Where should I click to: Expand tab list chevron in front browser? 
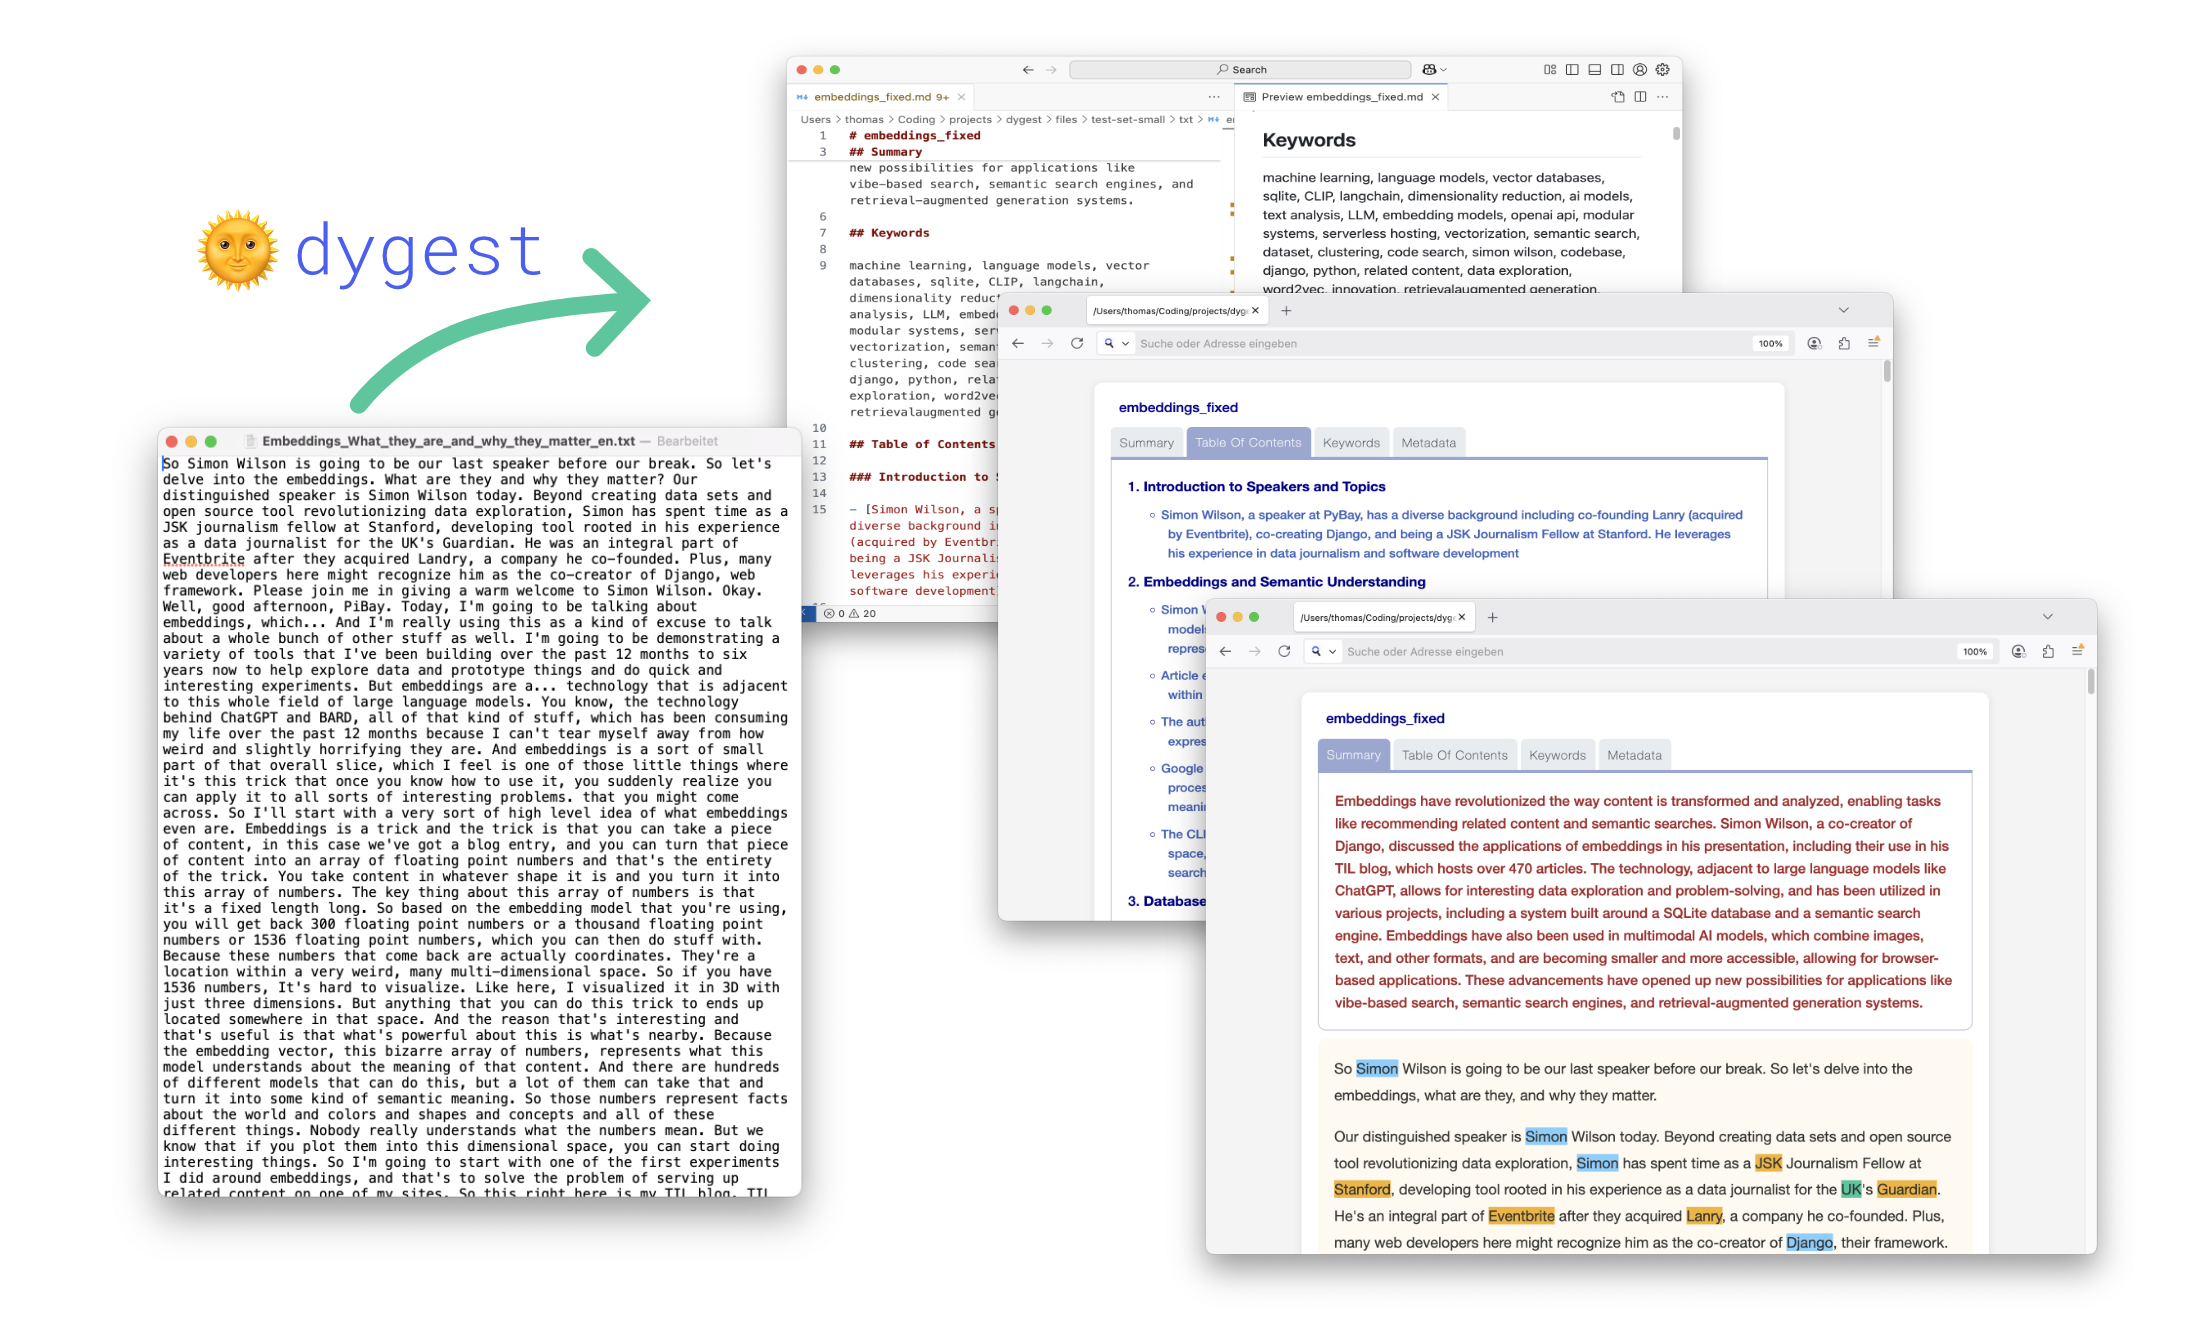2047,617
